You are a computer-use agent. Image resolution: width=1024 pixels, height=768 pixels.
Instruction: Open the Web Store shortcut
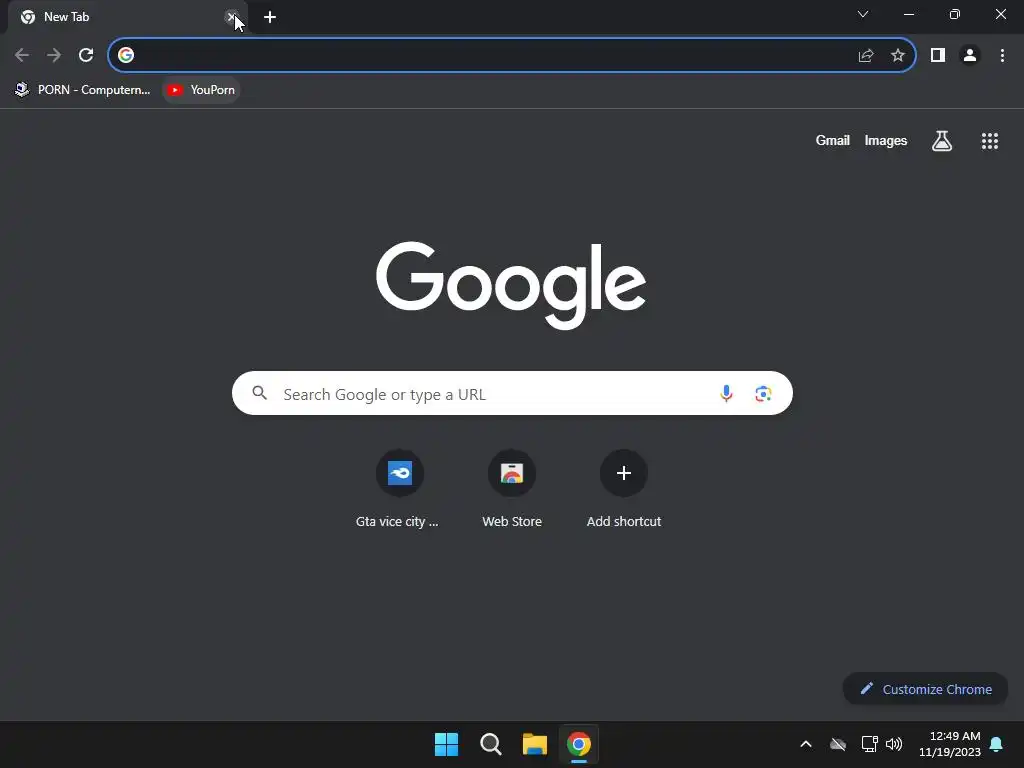point(512,488)
